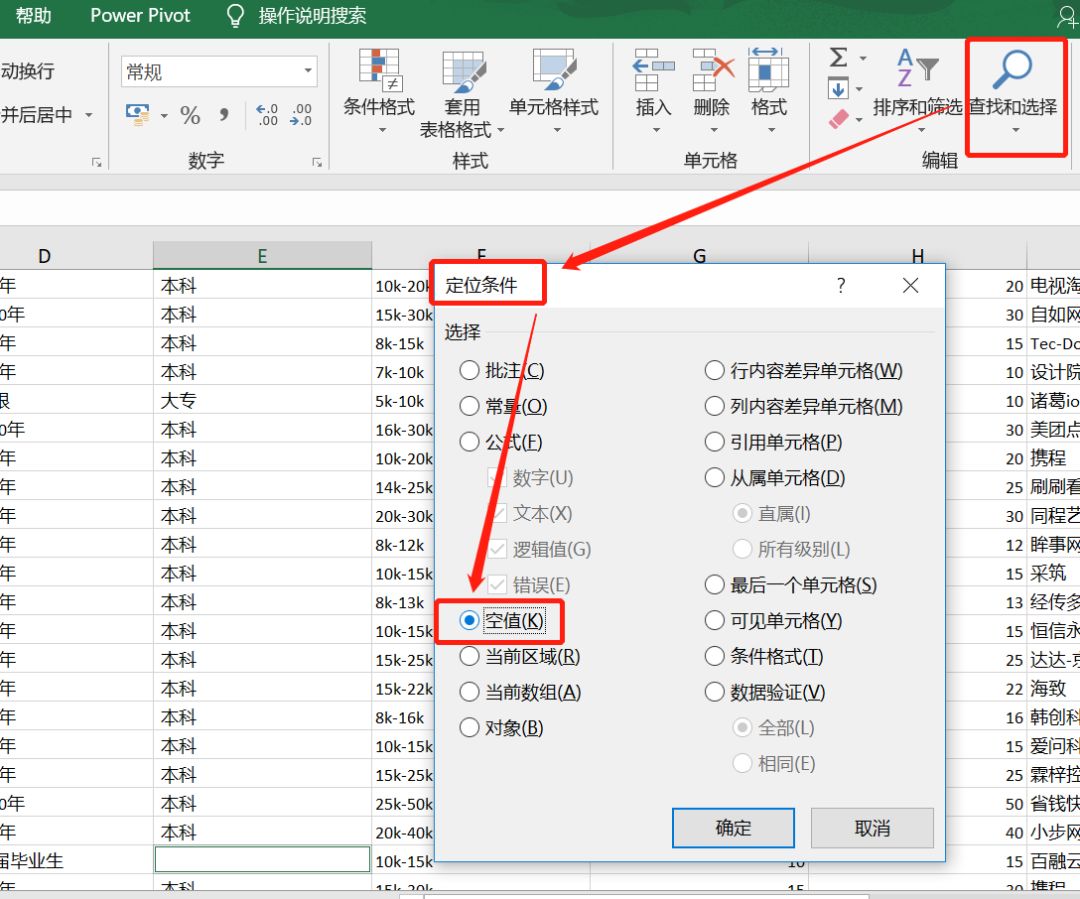Select 列内容差异单元格(M) radio option

(x=804, y=406)
